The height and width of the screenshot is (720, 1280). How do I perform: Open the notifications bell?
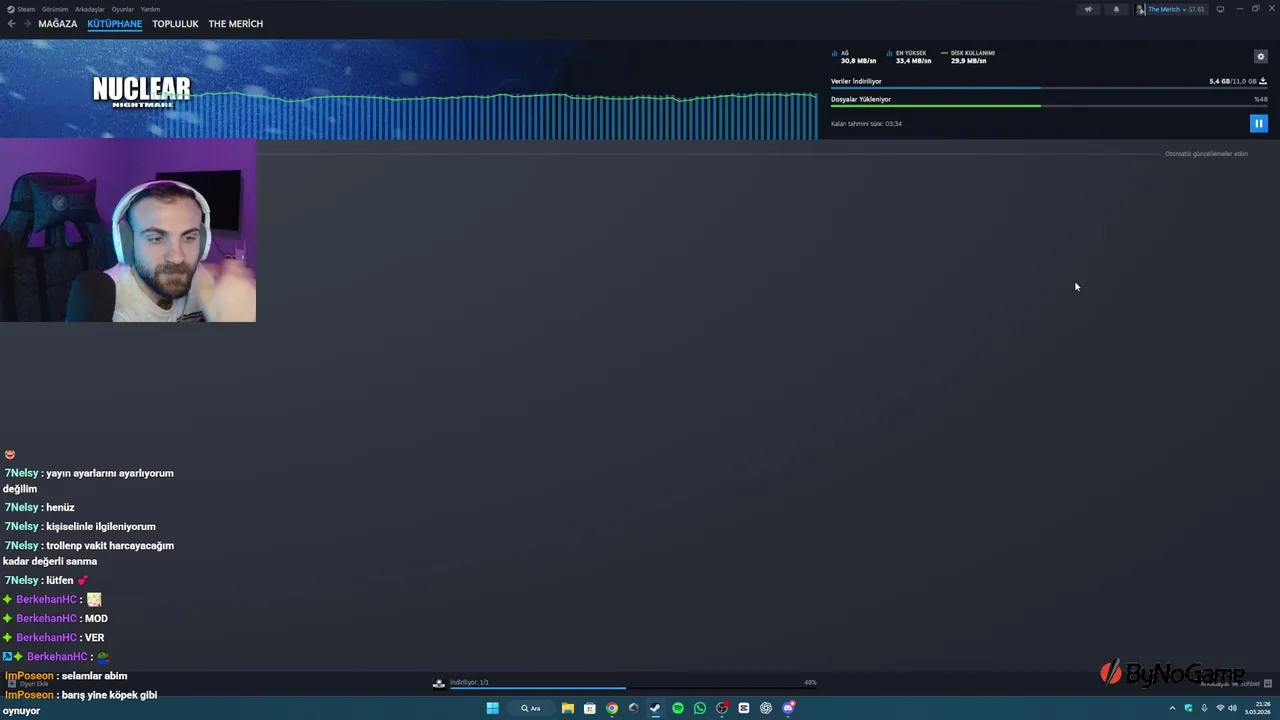[x=1116, y=9]
